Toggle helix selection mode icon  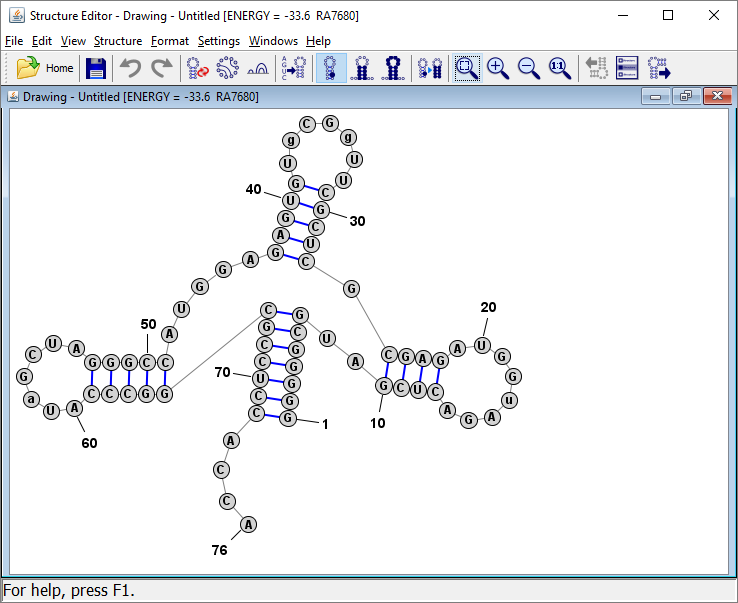[x=362, y=68]
